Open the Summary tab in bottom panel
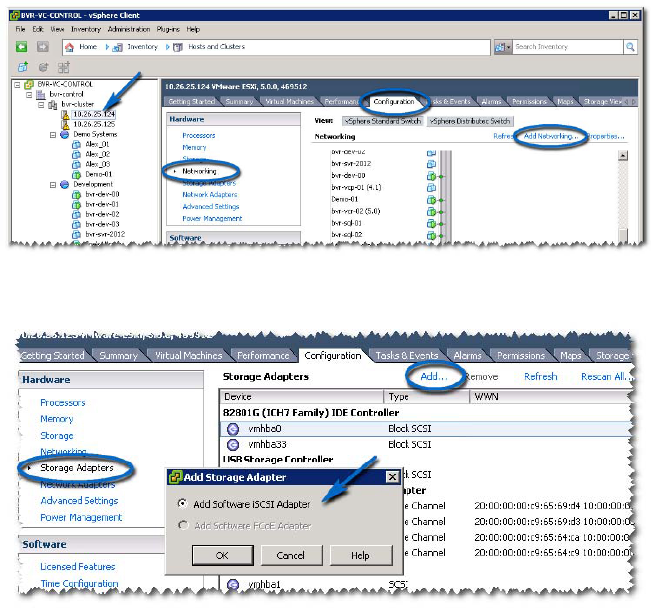The width and height of the screenshot is (651, 609). [x=118, y=356]
